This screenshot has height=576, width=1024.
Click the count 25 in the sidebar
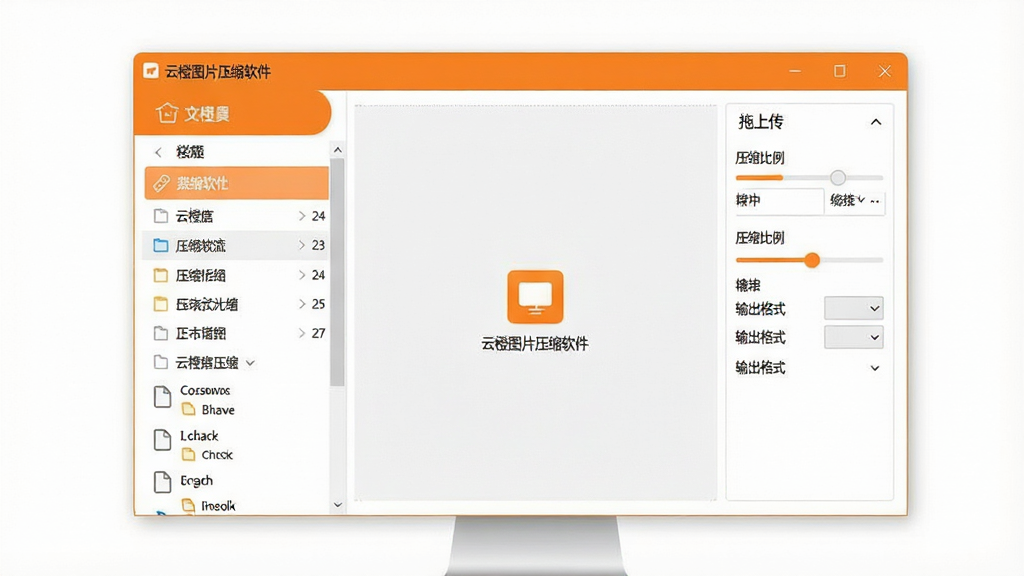click(x=318, y=304)
